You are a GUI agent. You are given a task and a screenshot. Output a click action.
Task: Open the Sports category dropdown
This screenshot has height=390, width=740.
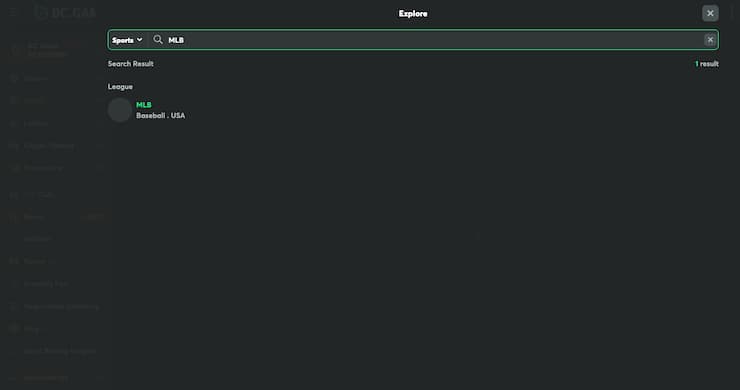click(x=127, y=40)
